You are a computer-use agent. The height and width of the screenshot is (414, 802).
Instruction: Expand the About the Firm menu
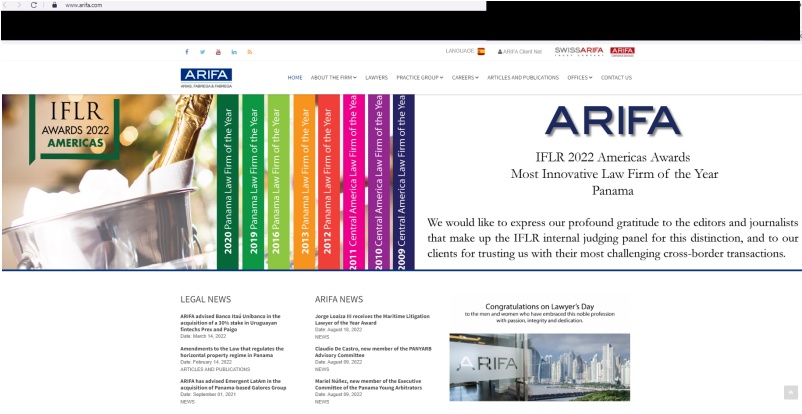click(x=332, y=77)
